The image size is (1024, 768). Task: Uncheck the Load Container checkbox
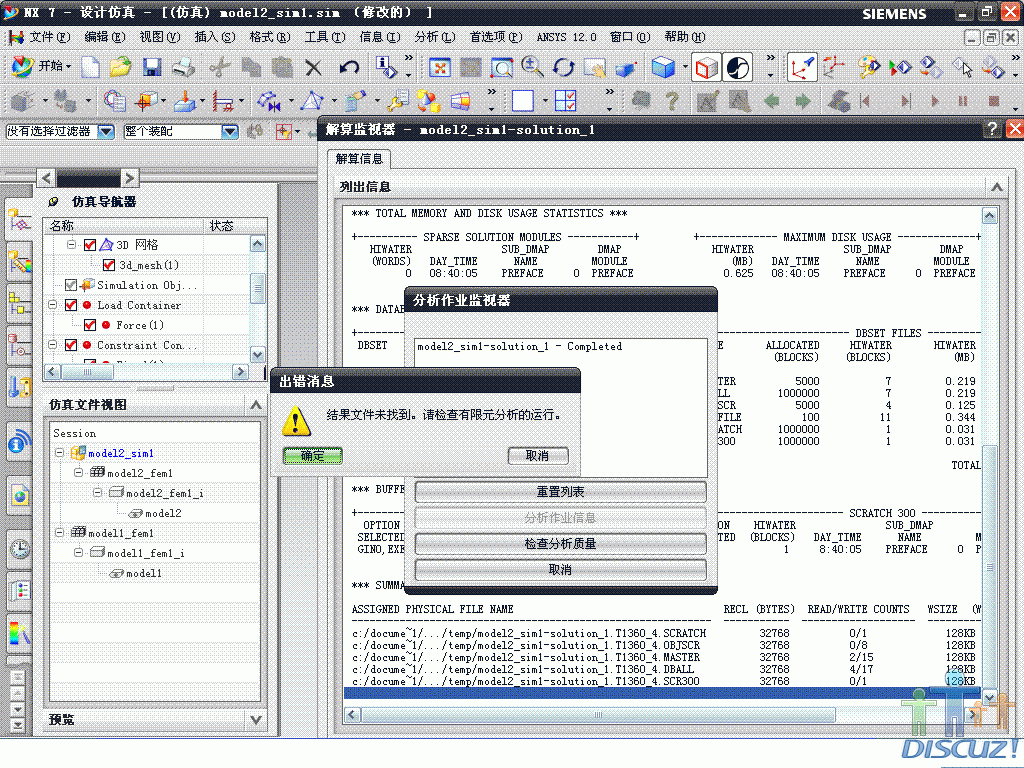pos(71,305)
